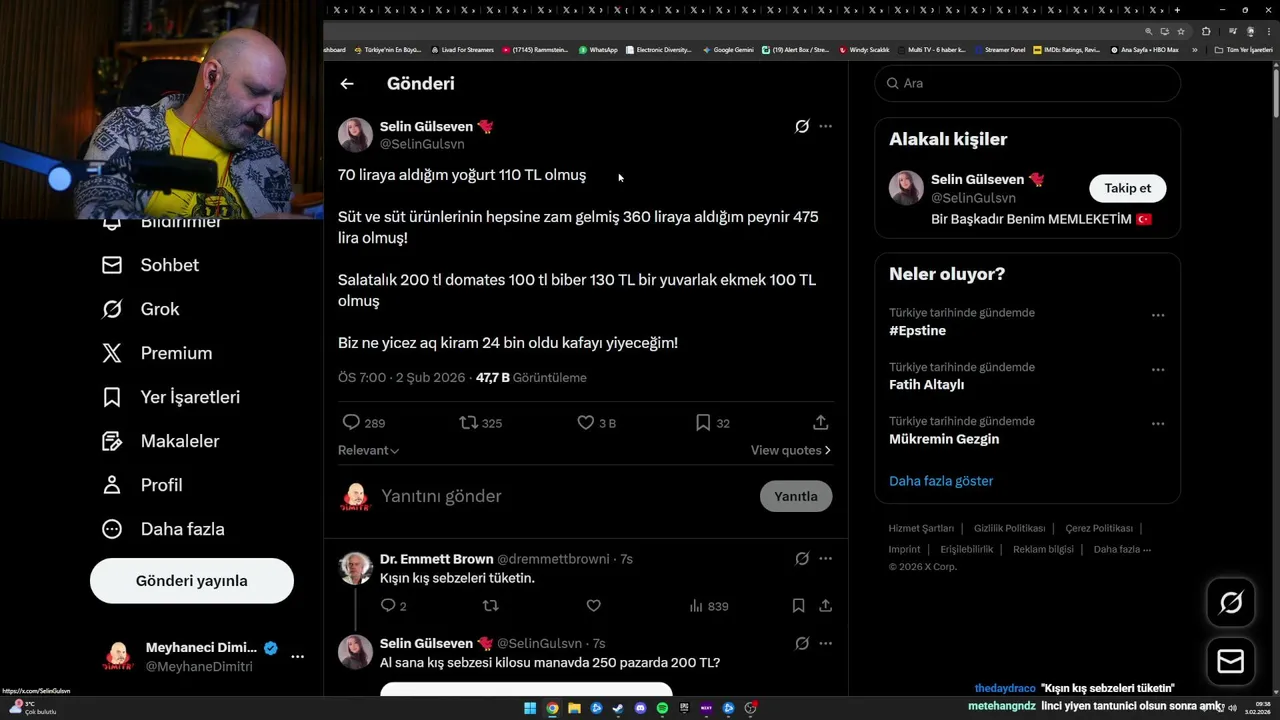The image size is (1280, 720).
Task: Expand the bookmarks bar overflow chevron
Action: 1194,49
